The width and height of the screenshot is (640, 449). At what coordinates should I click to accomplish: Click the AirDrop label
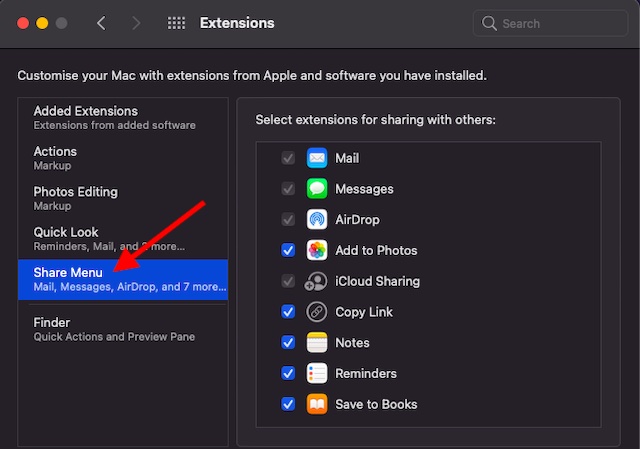coord(357,220)
